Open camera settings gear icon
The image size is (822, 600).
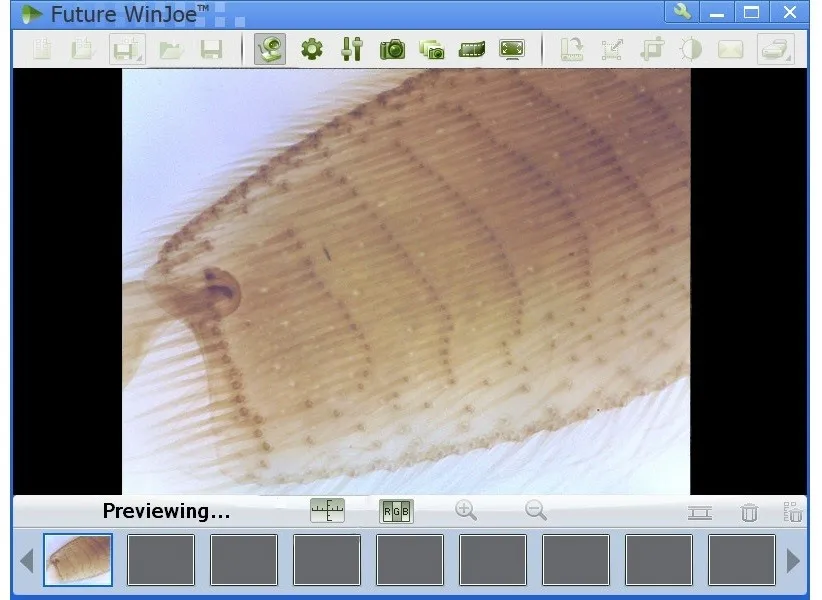(x=312, y=49)
